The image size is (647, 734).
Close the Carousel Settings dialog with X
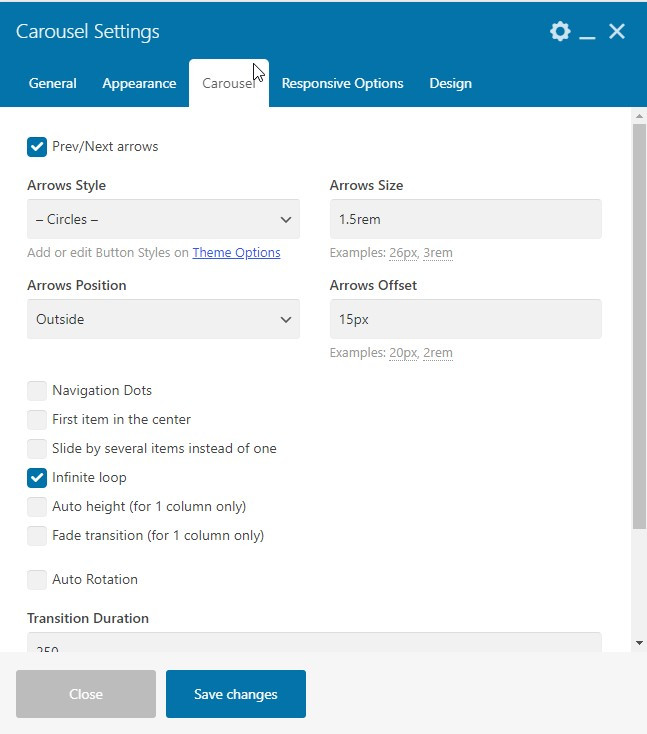tap(617, 31)
